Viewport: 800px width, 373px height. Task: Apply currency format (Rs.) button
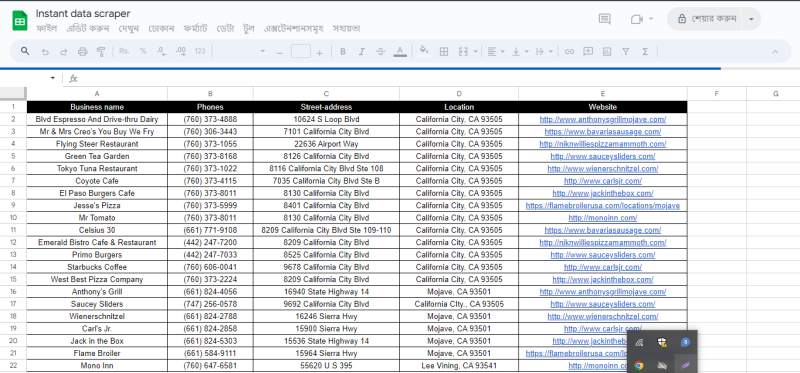124,51
